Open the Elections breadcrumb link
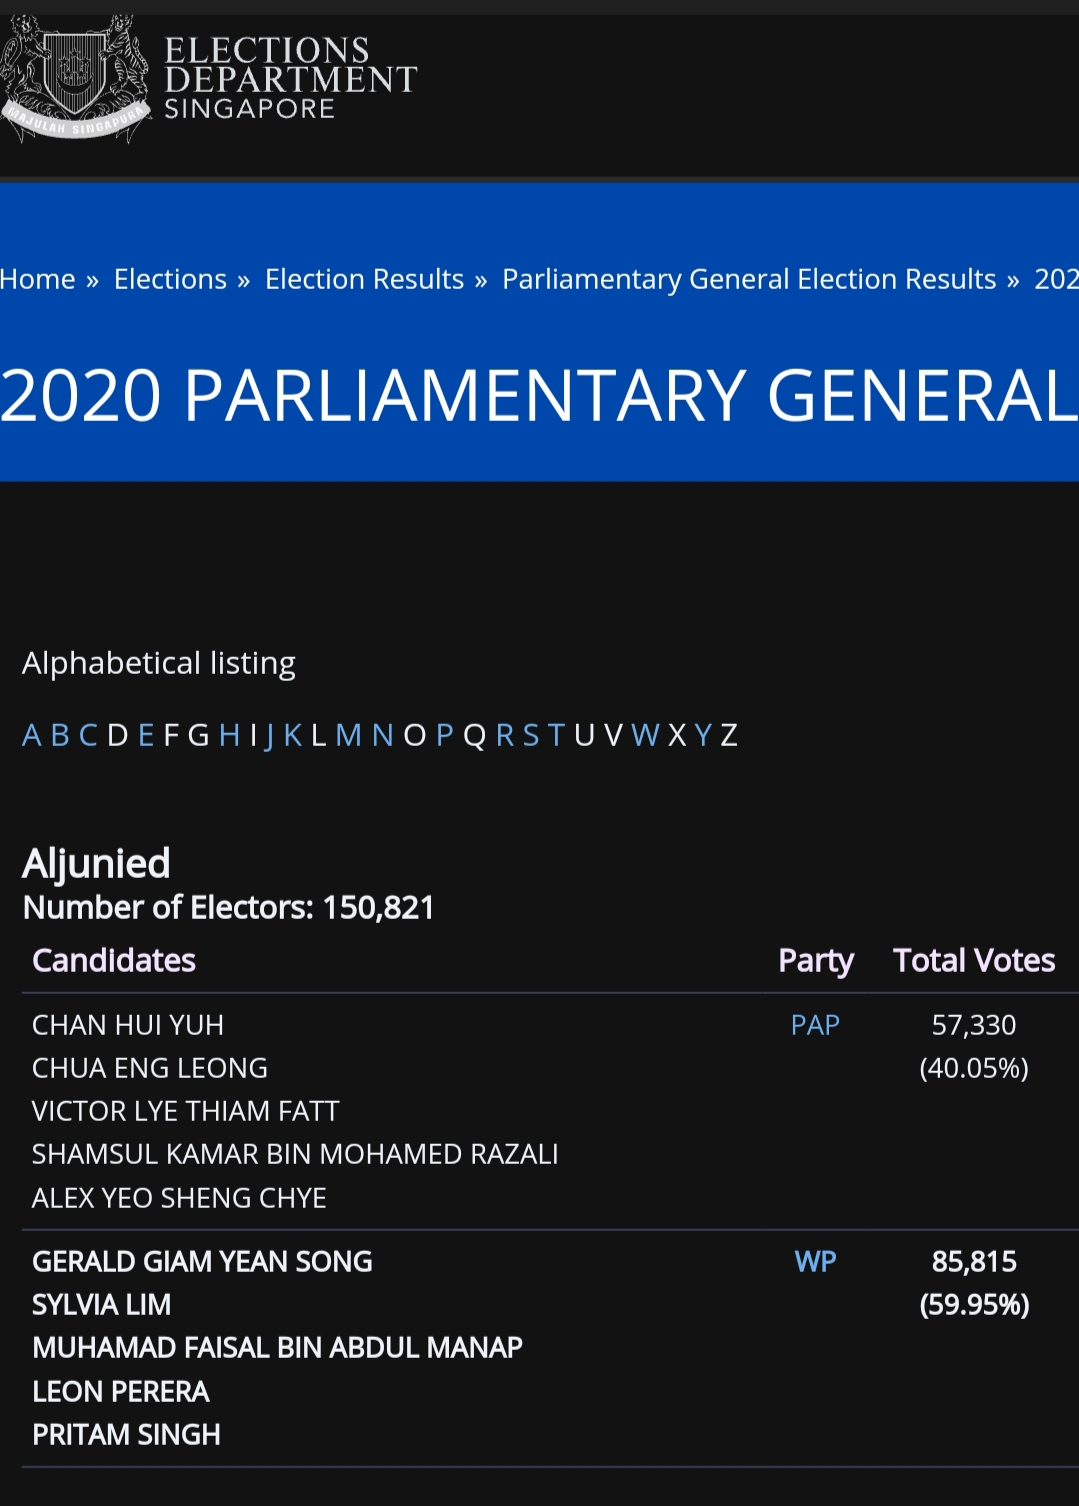The image size is (1079, 1506). (170, 279)
